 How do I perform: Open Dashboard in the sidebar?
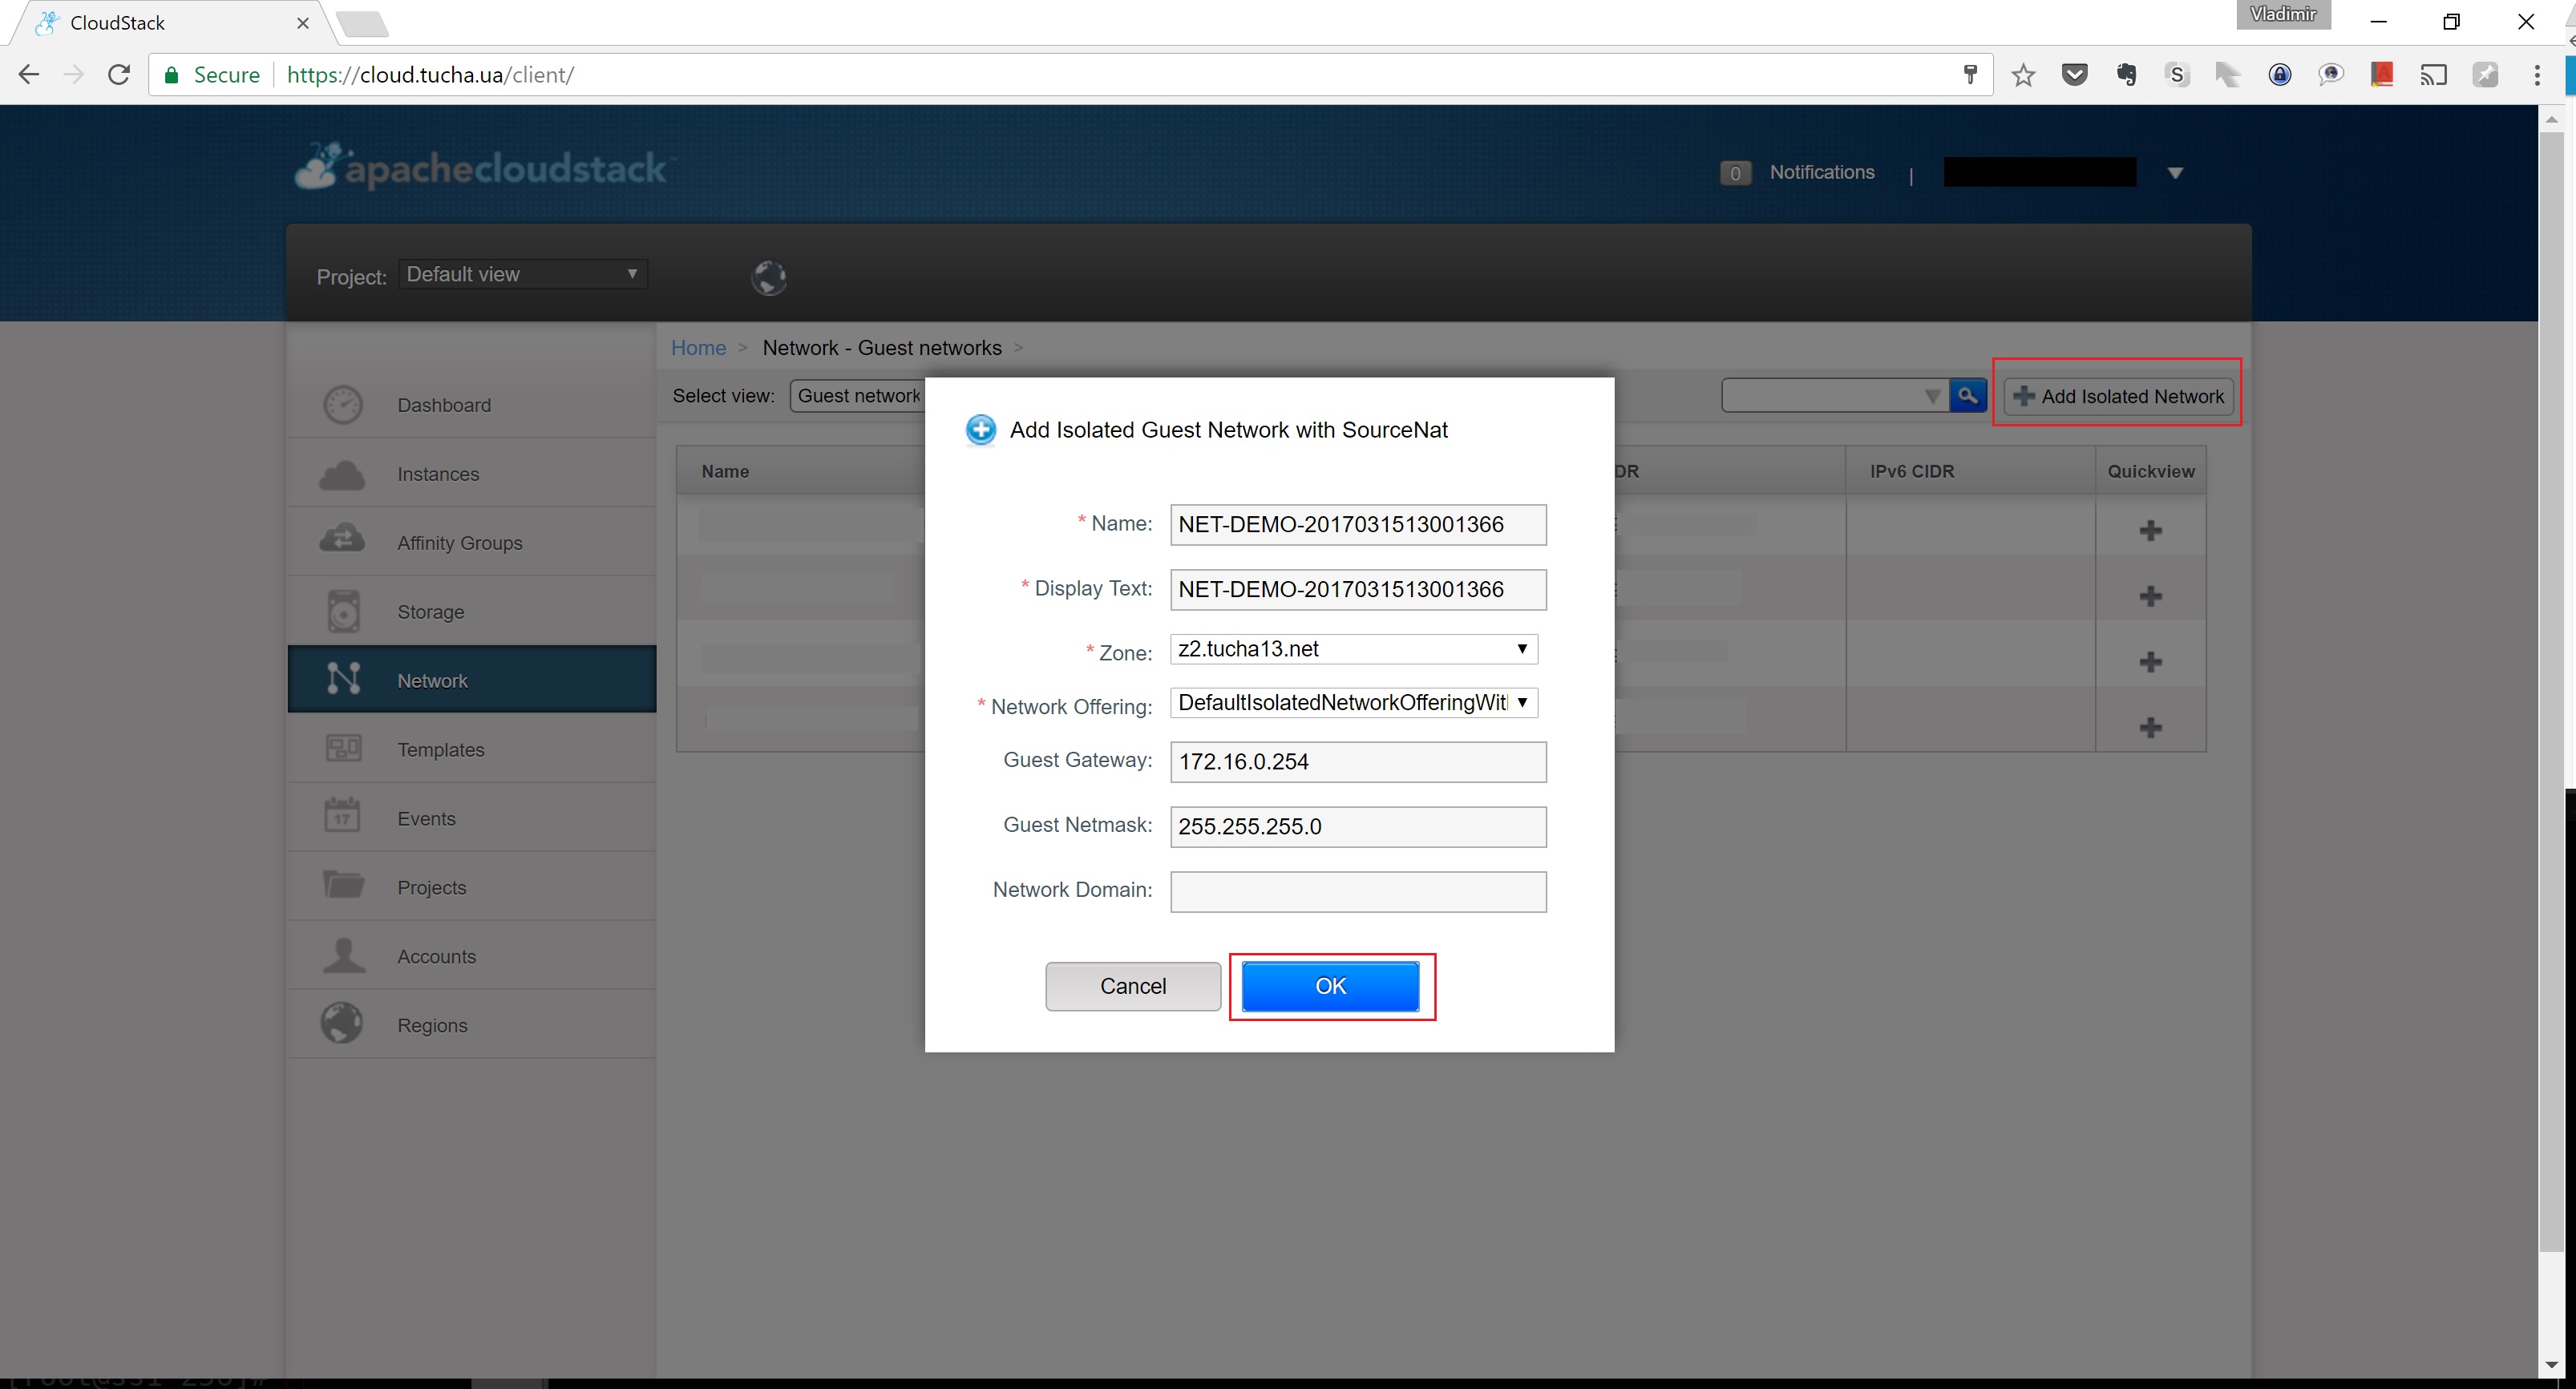[x=471, y=405]
